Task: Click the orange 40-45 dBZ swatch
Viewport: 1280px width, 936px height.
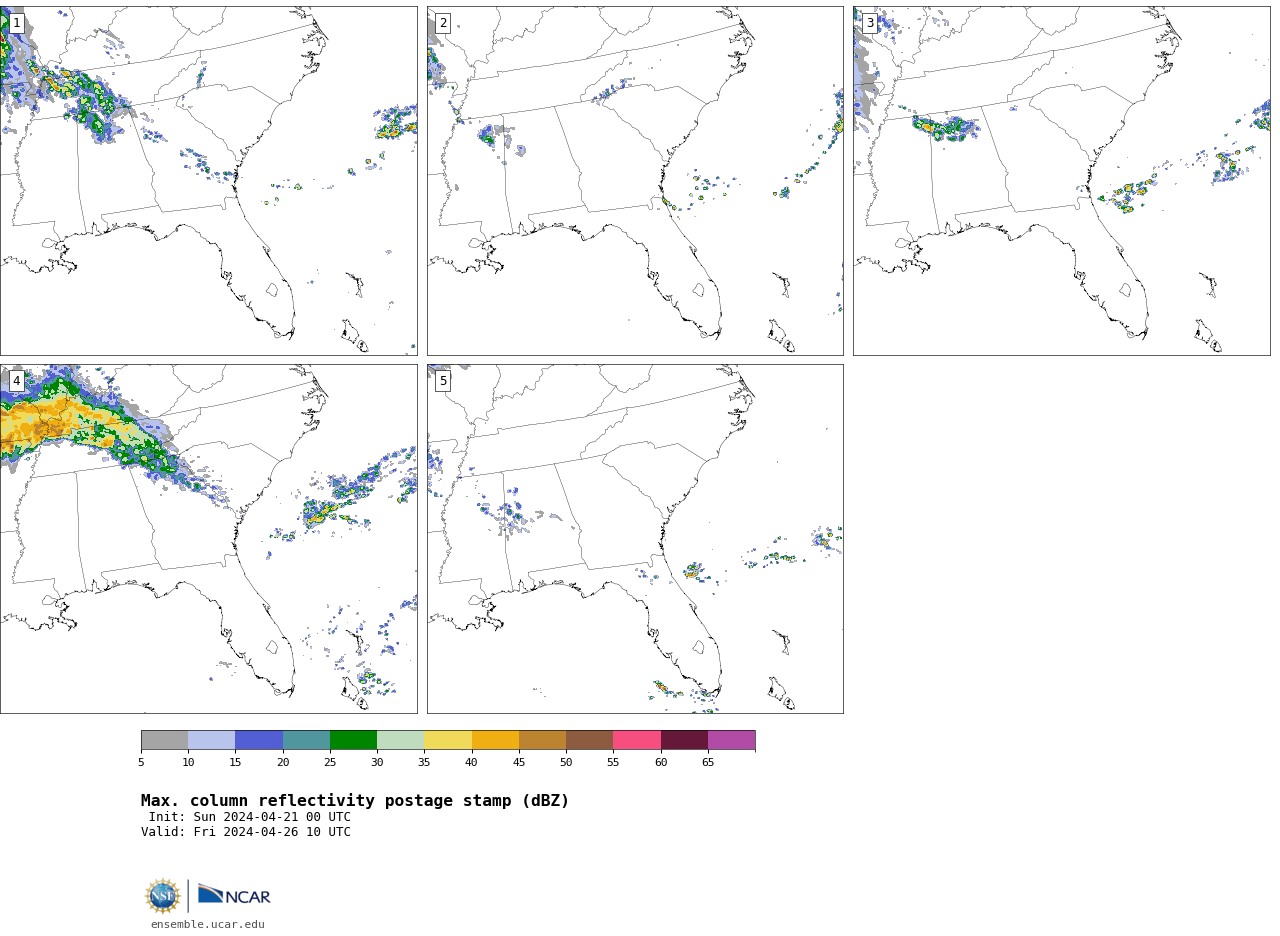Action: point(495,740)
